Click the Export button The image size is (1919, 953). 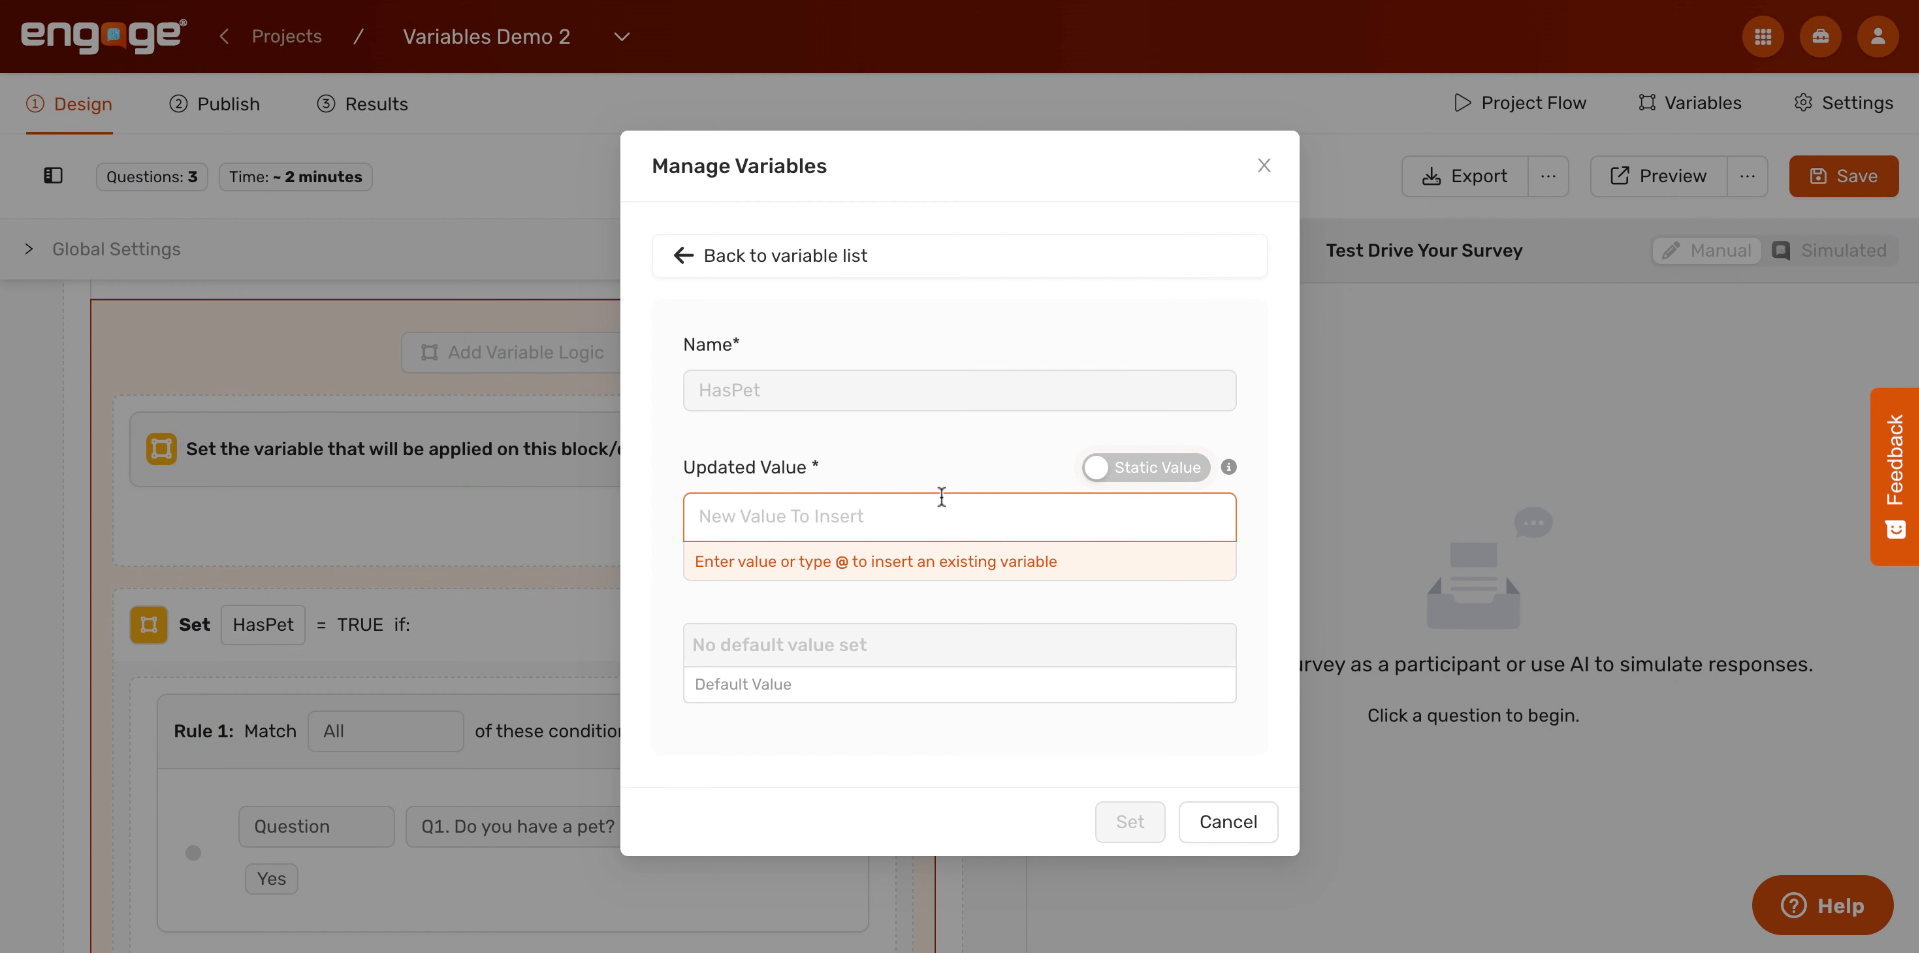pyautogui.click(x=1465, y=176)
